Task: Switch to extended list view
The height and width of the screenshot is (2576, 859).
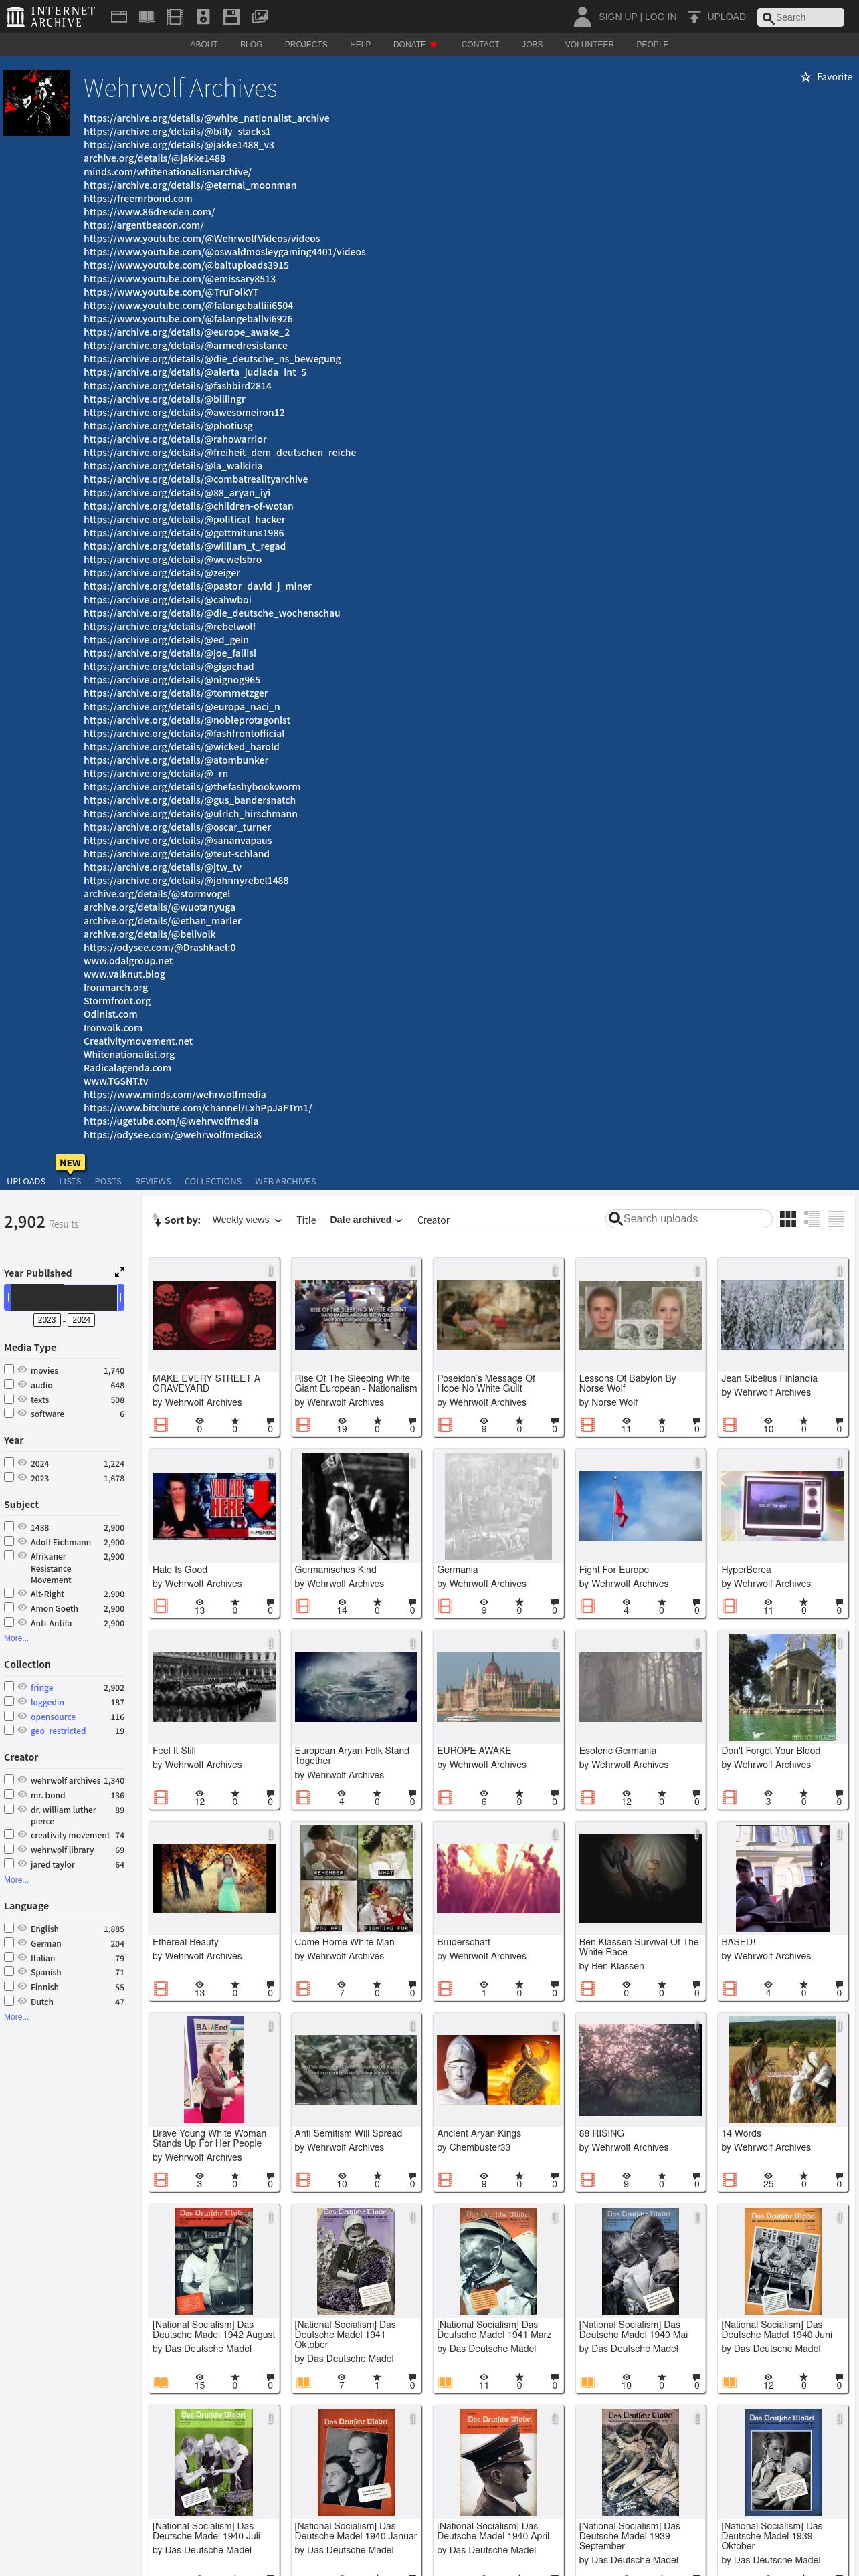Action: point(812,1219)
